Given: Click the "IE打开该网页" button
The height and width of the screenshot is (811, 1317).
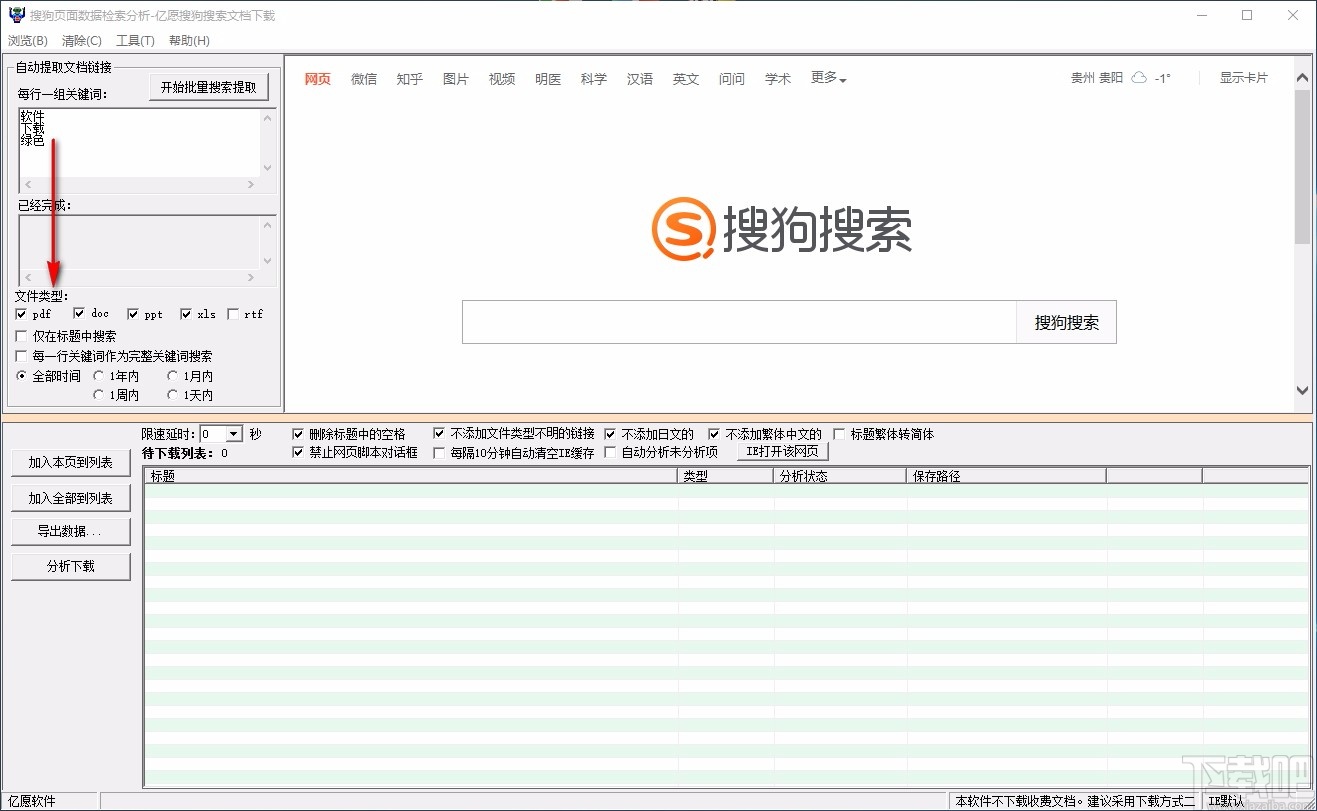Looking at the screenshot, I should point(782,452).
